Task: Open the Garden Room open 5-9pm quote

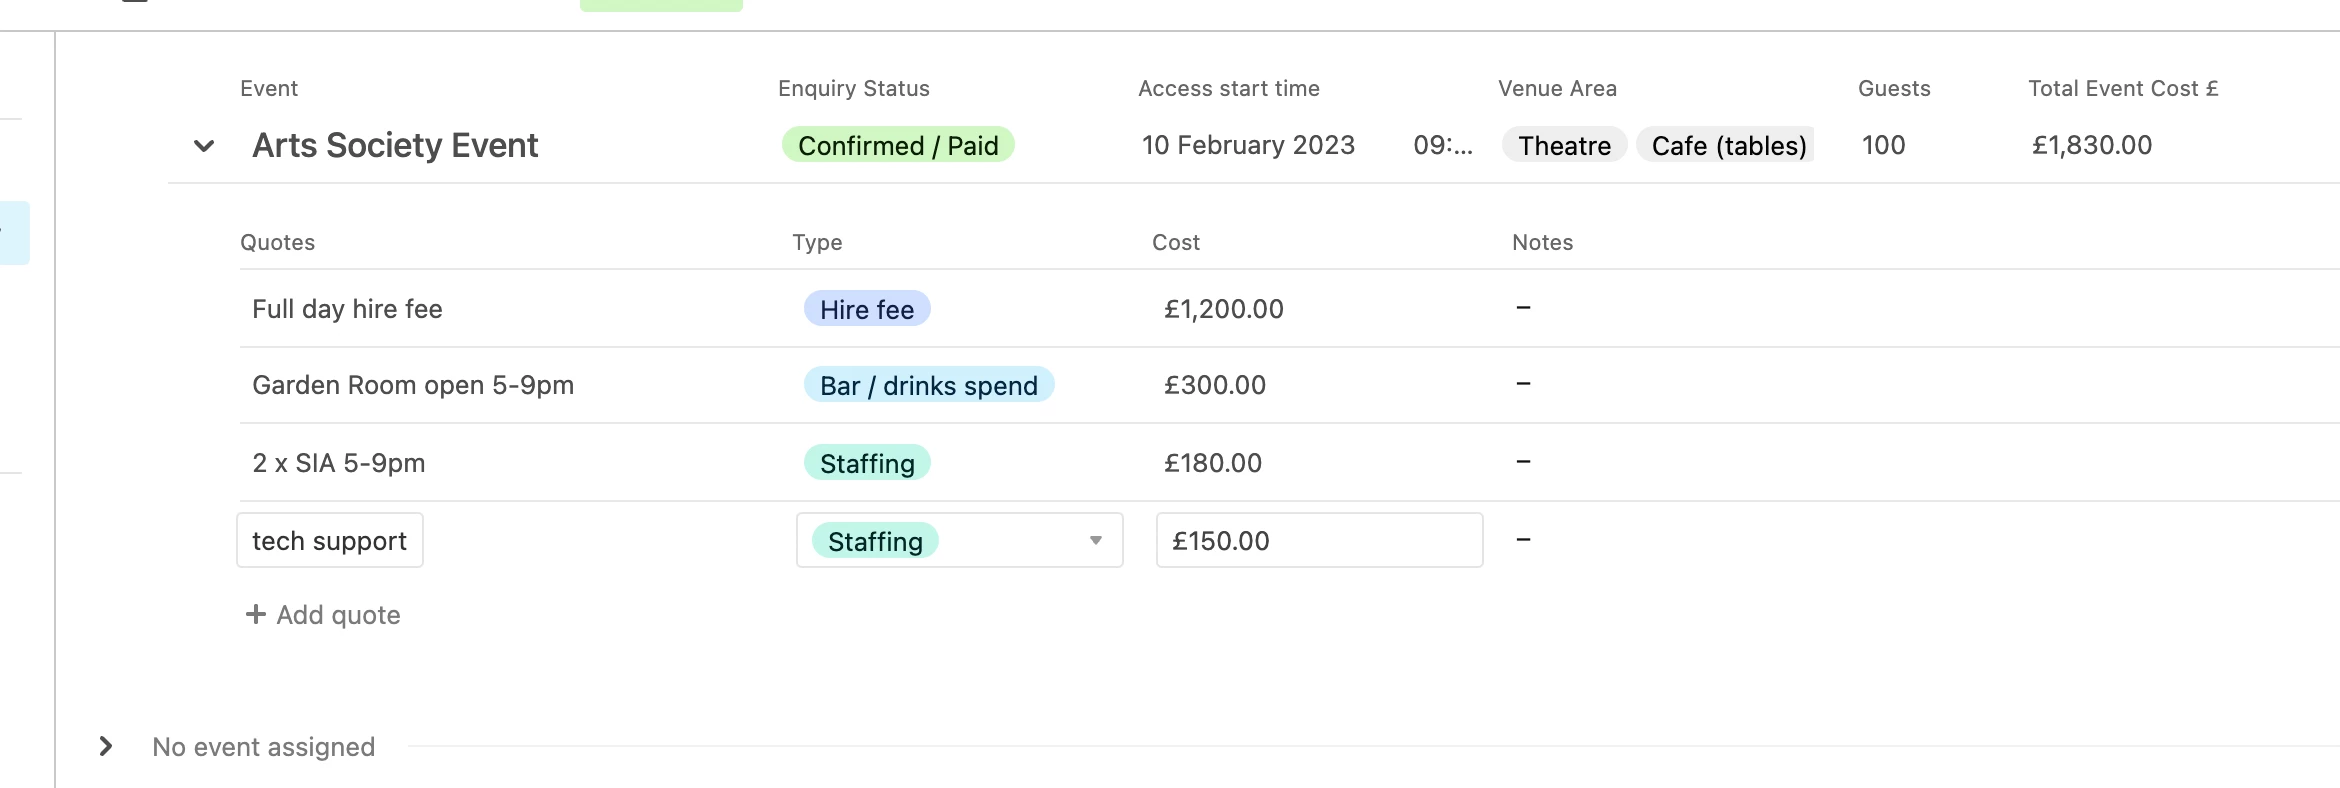Action: (x=413, y=385)
